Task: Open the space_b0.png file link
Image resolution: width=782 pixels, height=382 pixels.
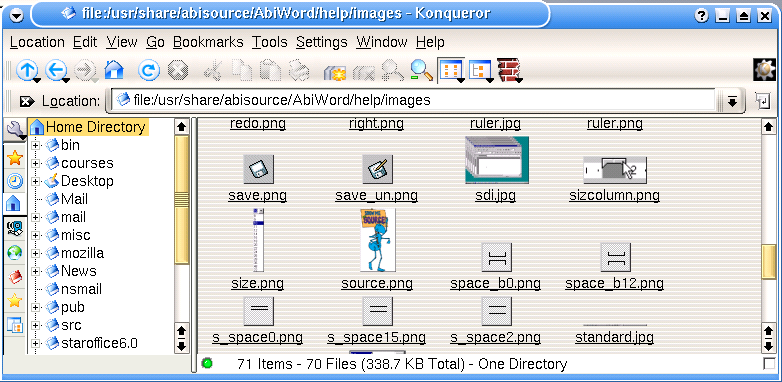Action: pos(495,284)
